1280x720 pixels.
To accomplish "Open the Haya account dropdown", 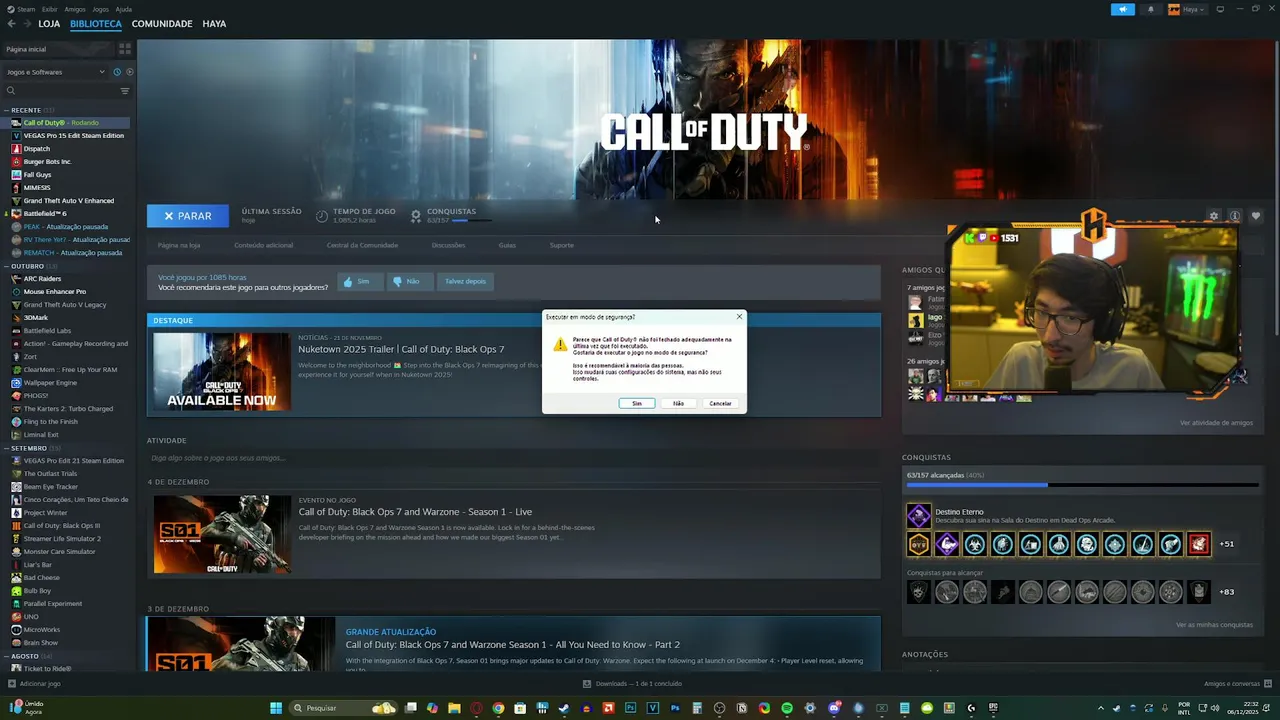I will click(1187, 9).
